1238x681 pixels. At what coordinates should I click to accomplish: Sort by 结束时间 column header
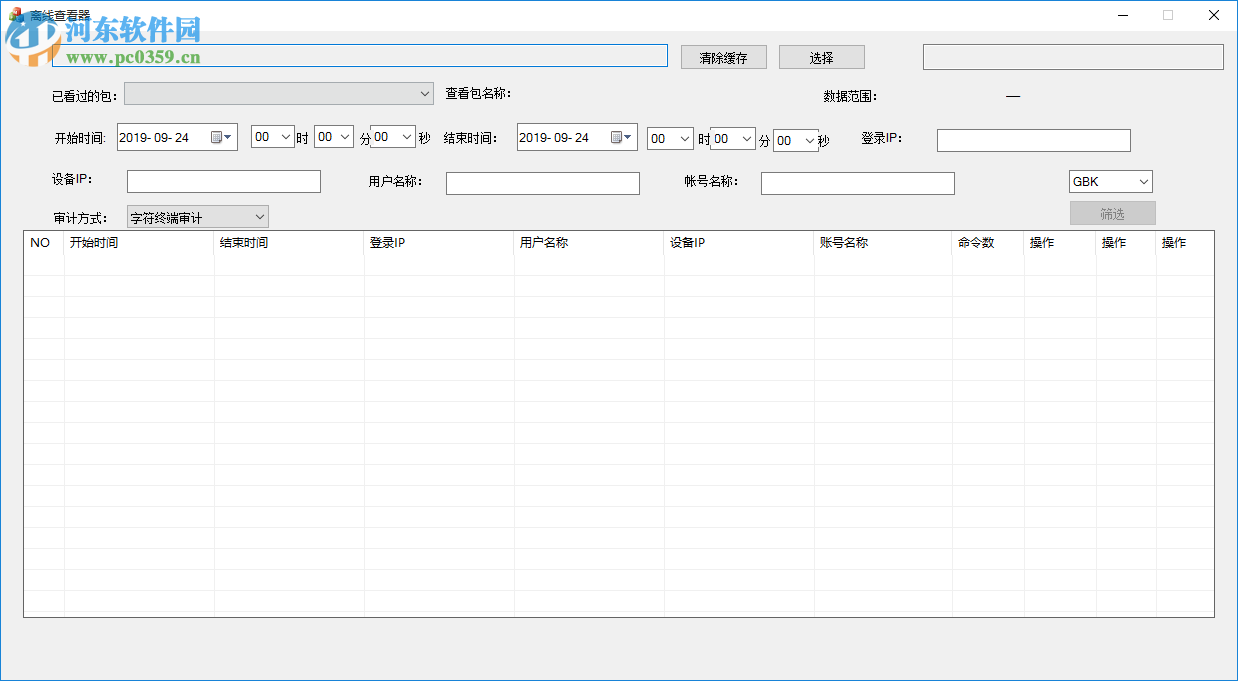pyautogui.click(x=289, y=243)
